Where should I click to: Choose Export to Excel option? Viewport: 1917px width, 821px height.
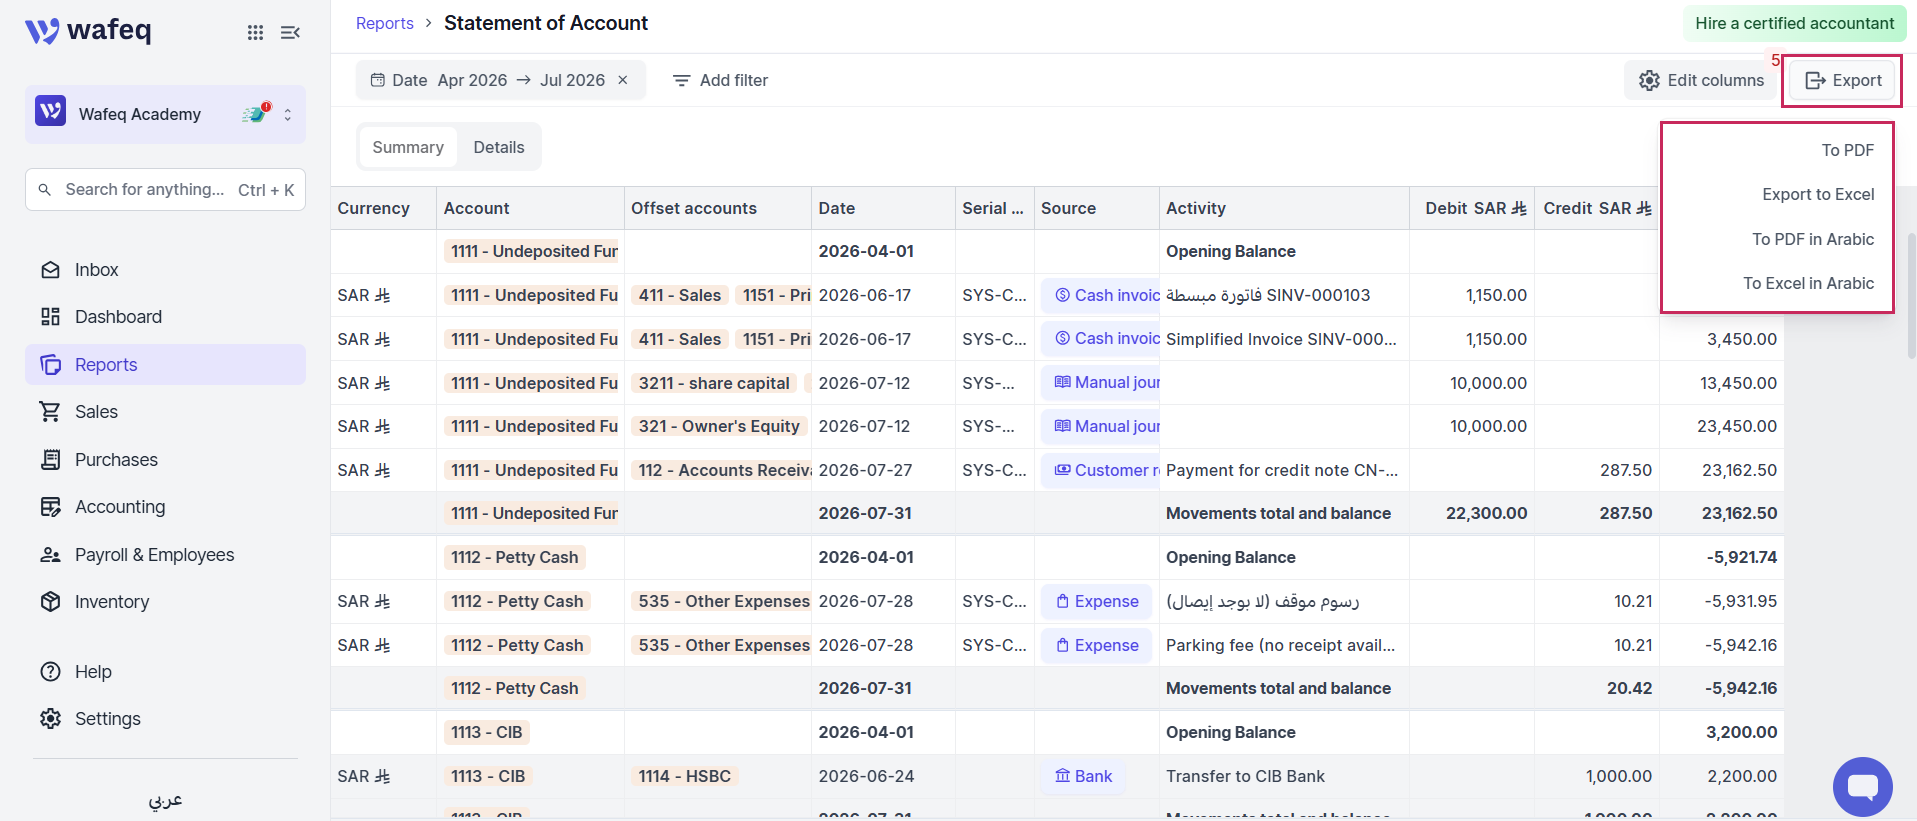click(x=1818, y=194)
